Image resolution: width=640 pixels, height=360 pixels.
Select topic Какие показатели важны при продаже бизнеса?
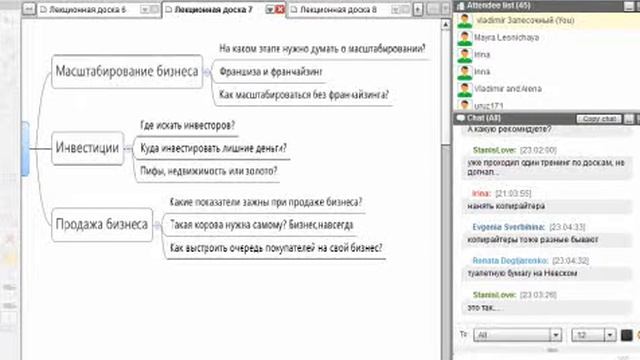click(x=266, y=202)
